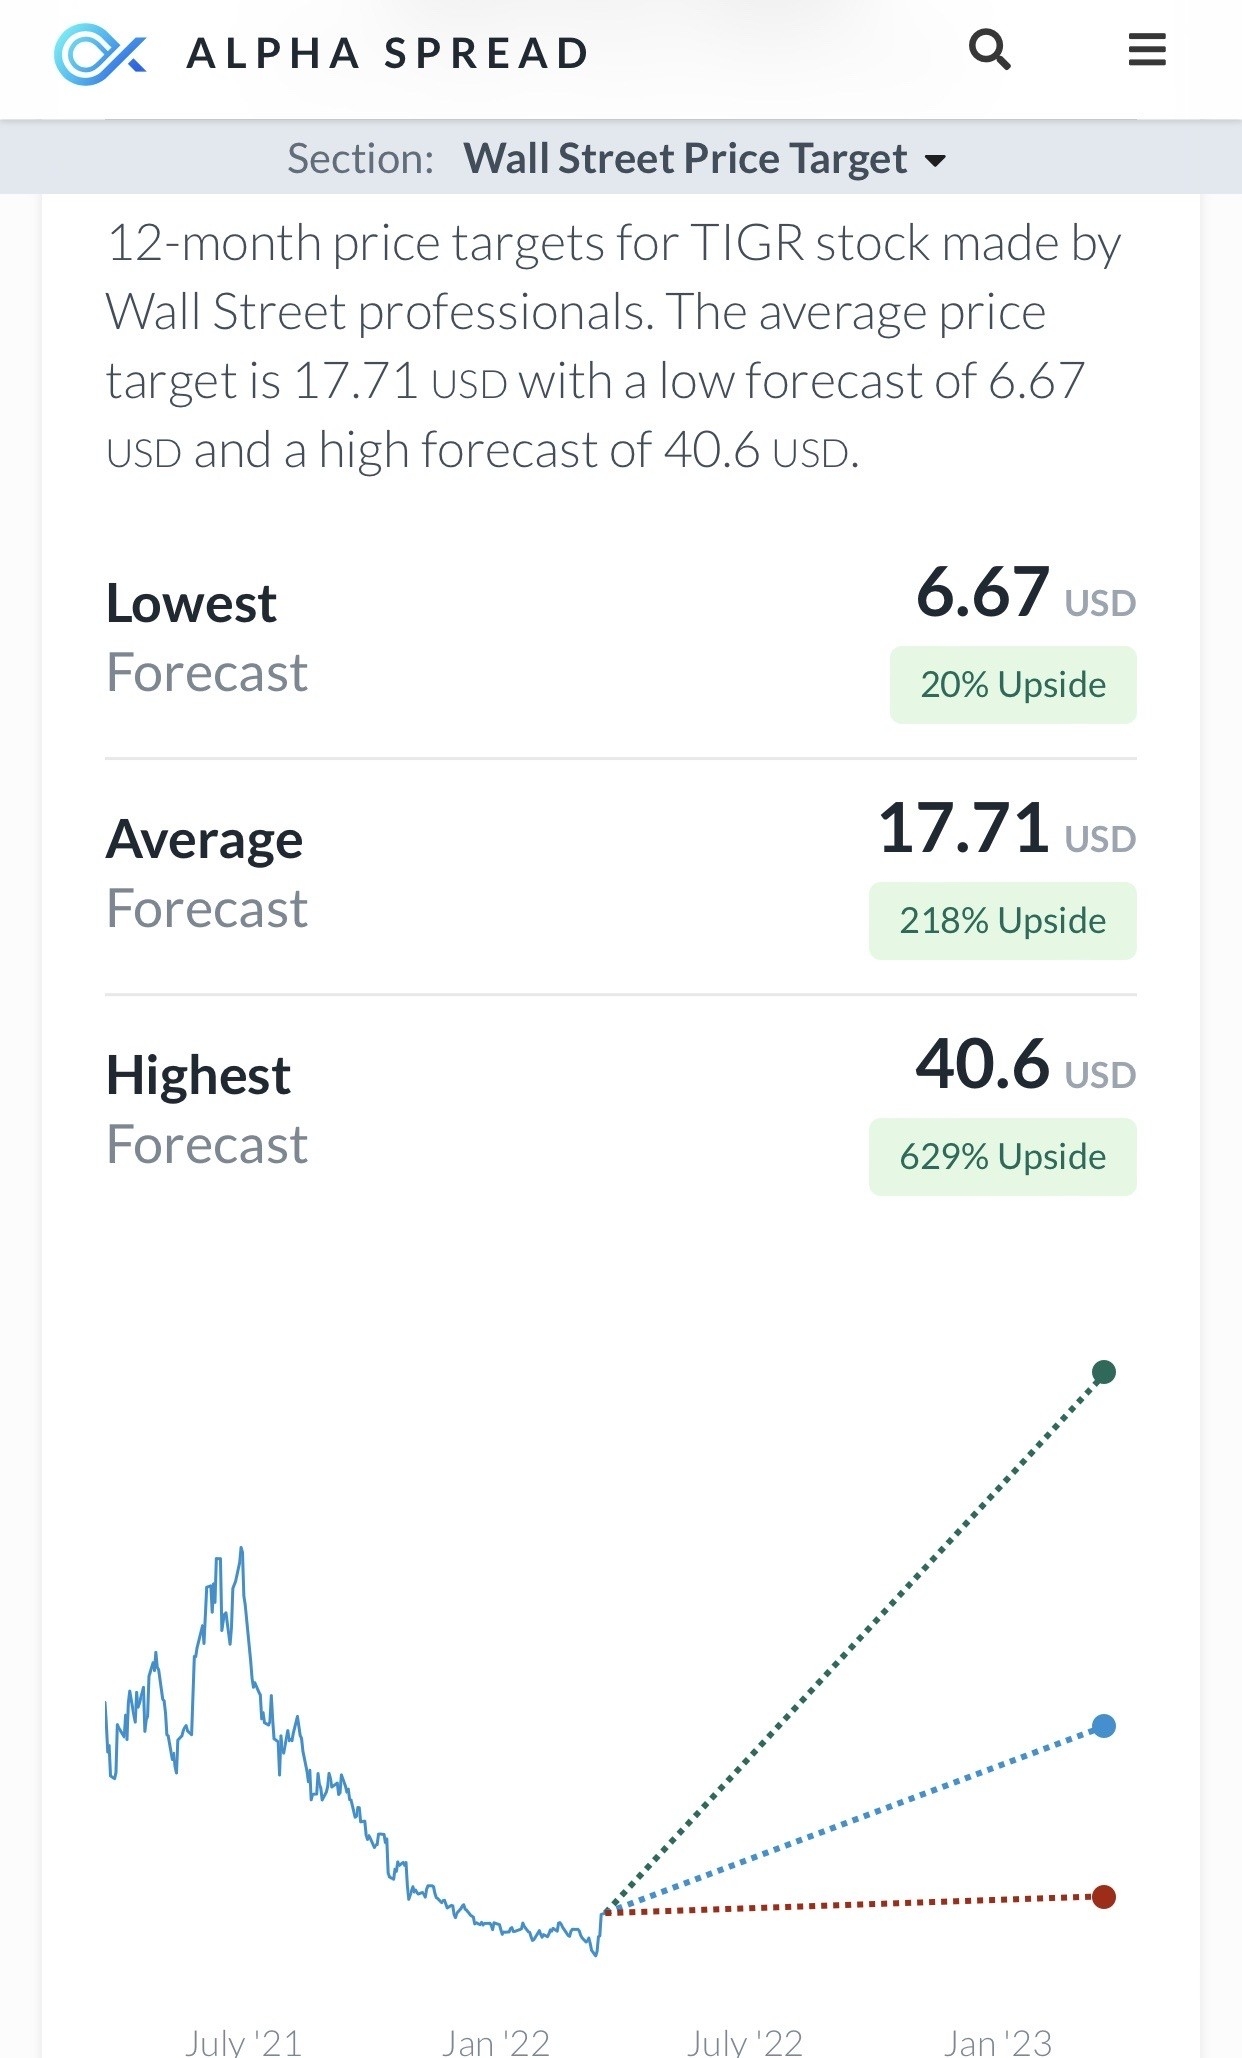Click the Section label
This screenshot has width=1242, height=2058.
pyautogui.click(x=360, y=158)
